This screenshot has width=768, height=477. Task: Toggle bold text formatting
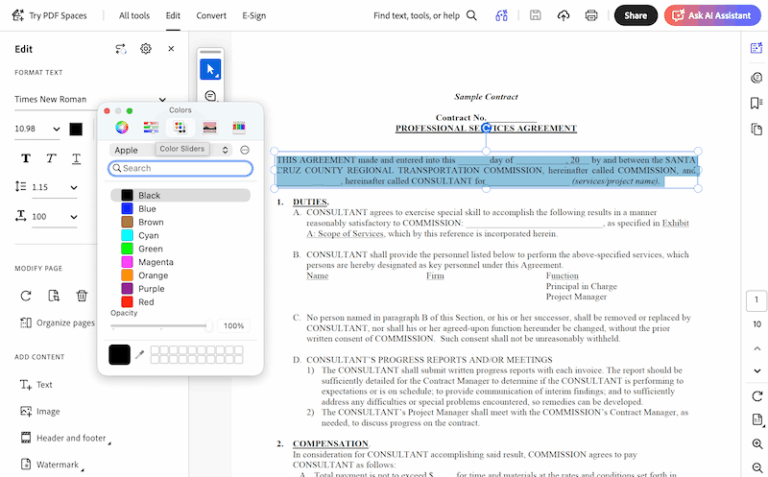(26, 158)
